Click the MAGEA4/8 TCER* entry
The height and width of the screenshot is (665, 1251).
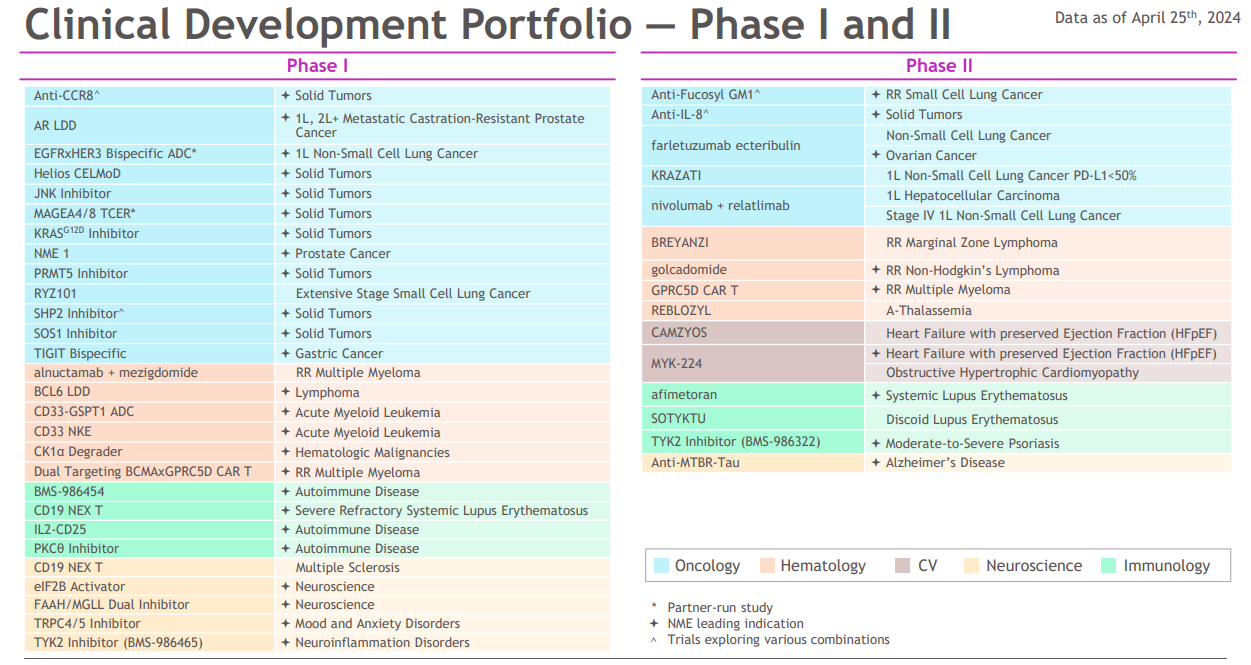click(x=84, y=214)
